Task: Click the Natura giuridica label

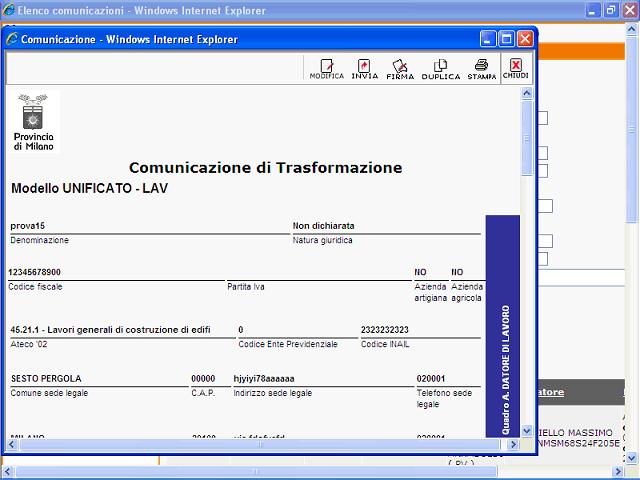Action: pyautogui.click(x=322, y=240)
